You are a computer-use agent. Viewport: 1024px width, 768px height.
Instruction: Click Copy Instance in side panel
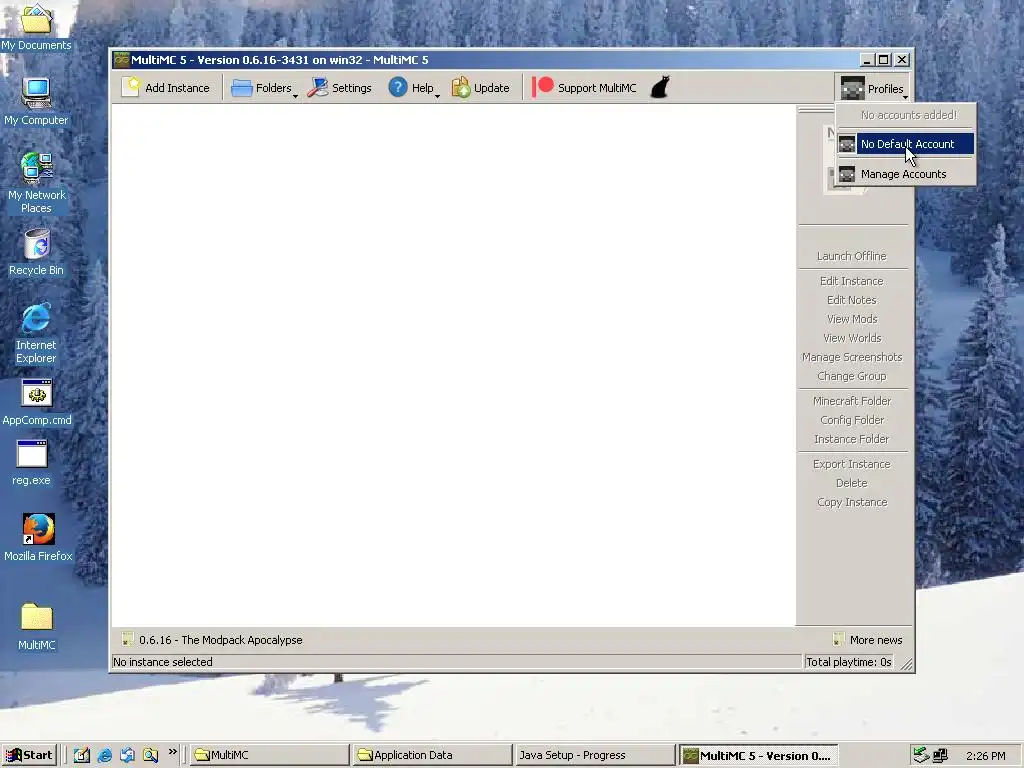click(x=852, y=502)
